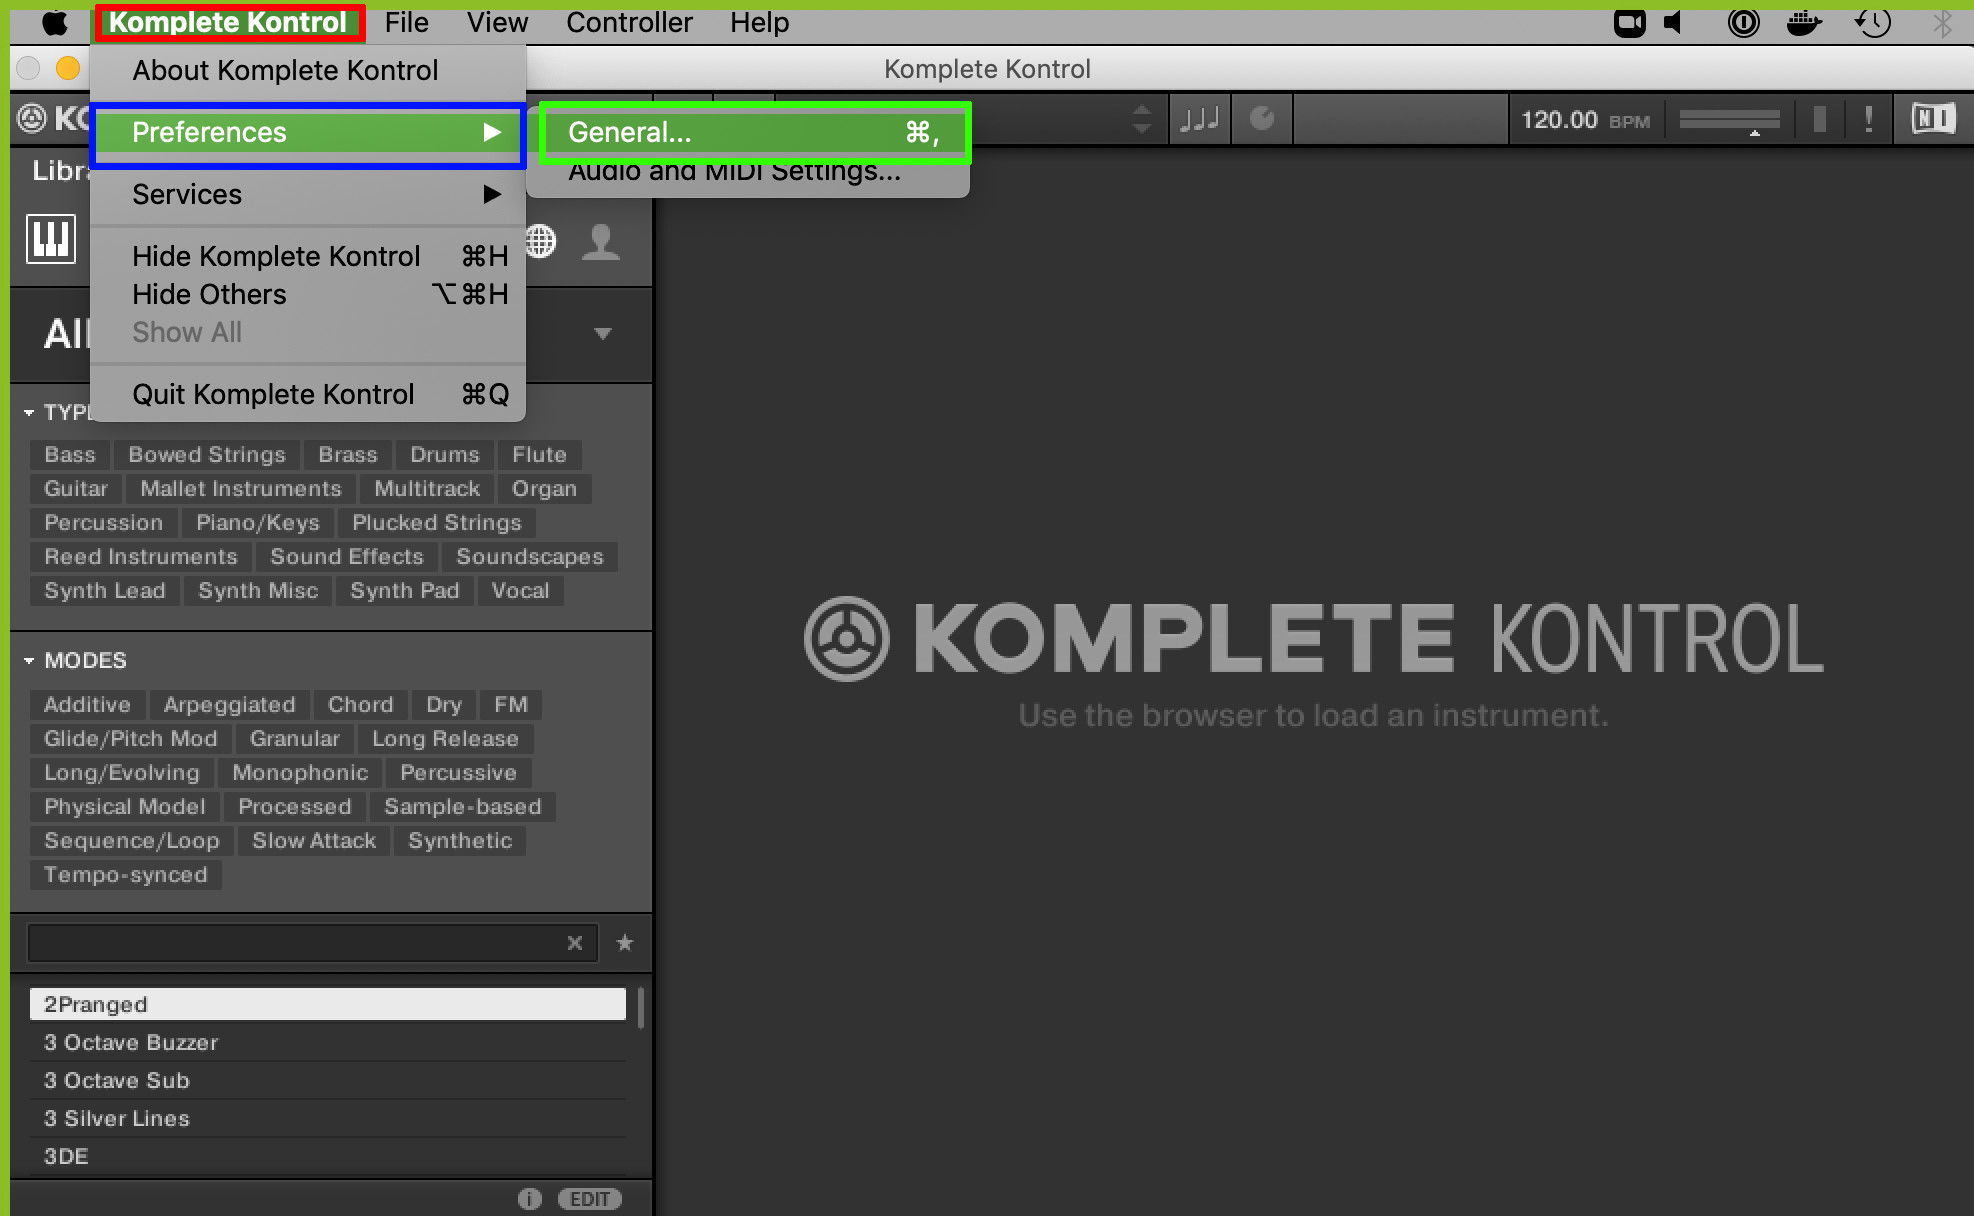Choose Quit Komplete Kontrol
The width and height of the screenshot is (1974, 1216).
[x=308, y=394]
